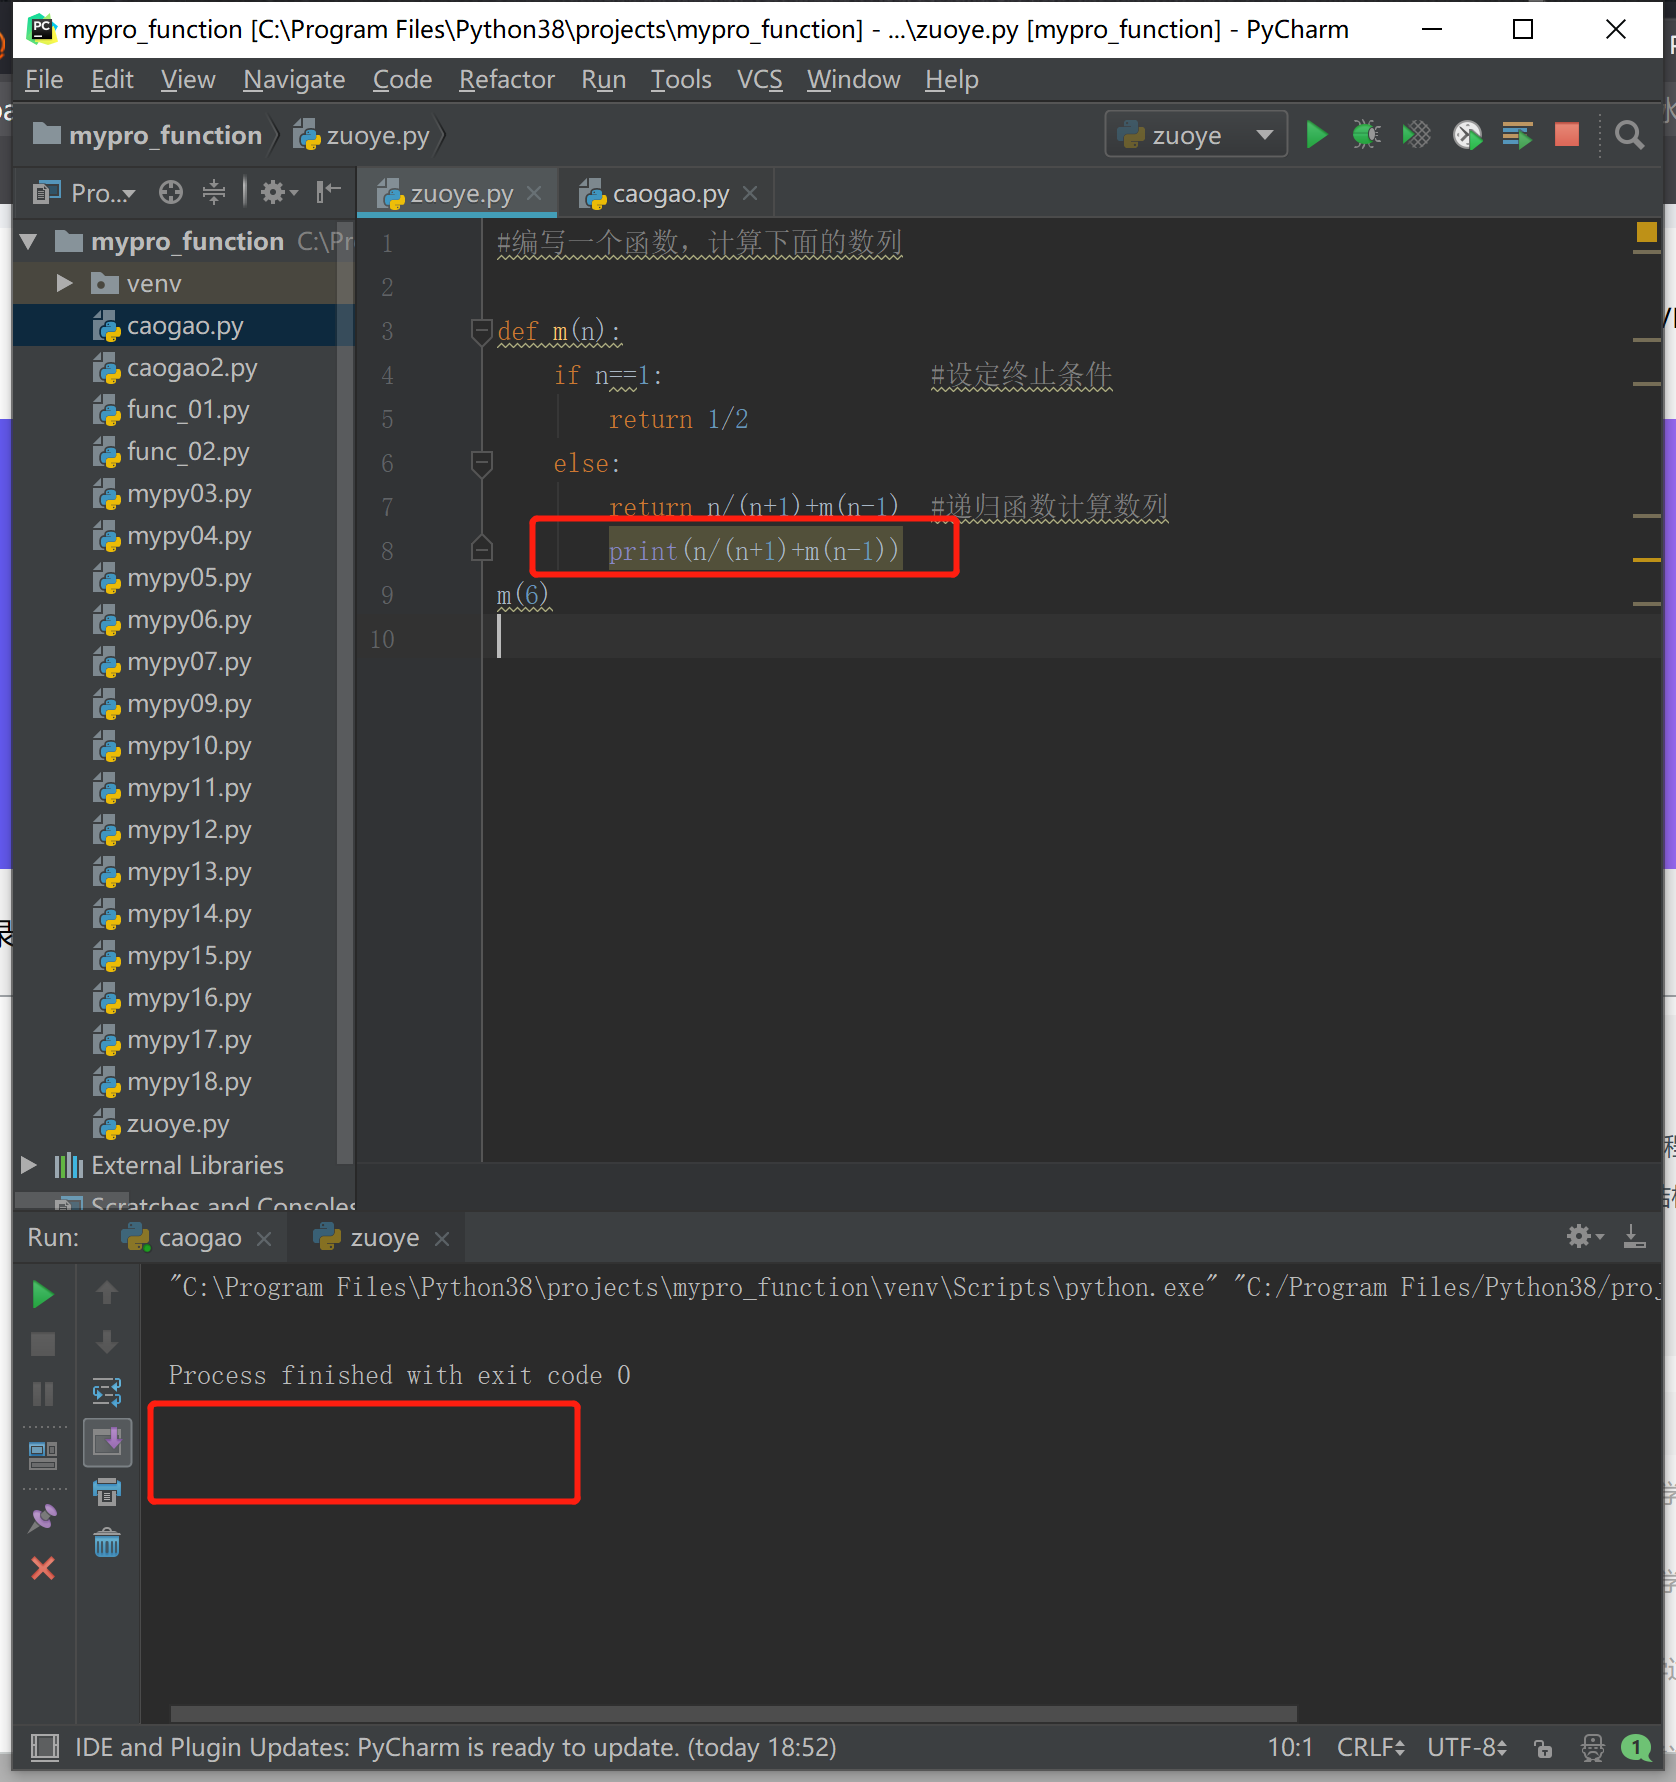The width and height of the screenshot is (1676, 1782).
Task: Click the Run console horizontal scrollbar
Action: (x=733, y=1712)
